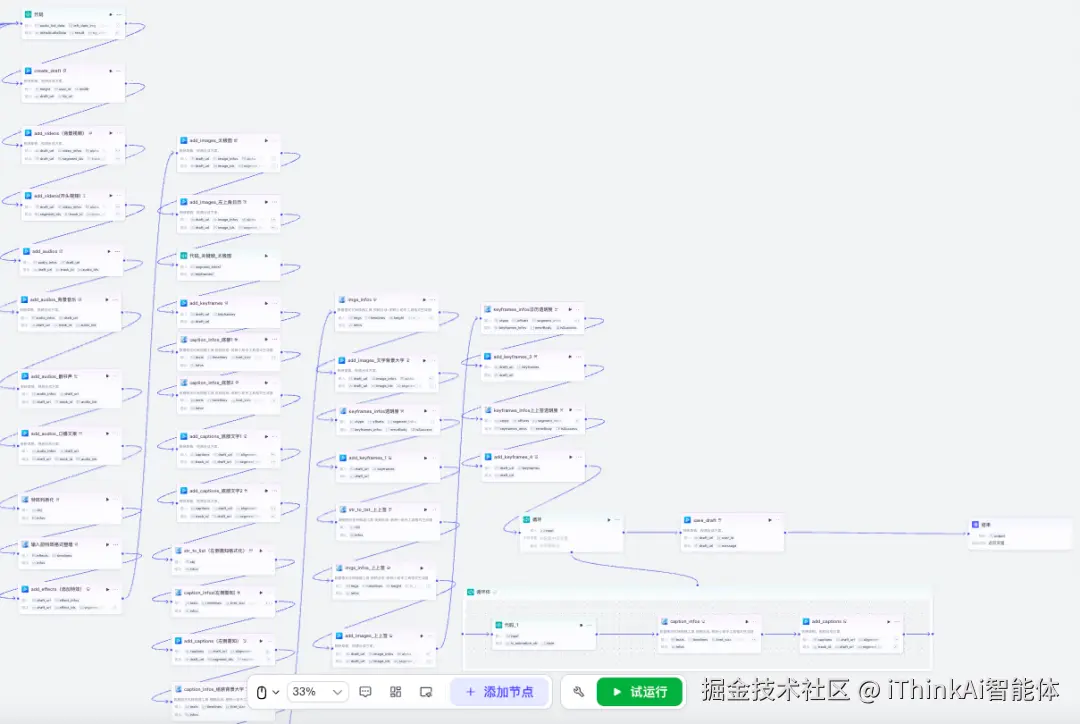Viewport: 1080px width, 724px height.
Task: Click caption_infos icon inside the loop body
Action: click(x=665, y=621)
